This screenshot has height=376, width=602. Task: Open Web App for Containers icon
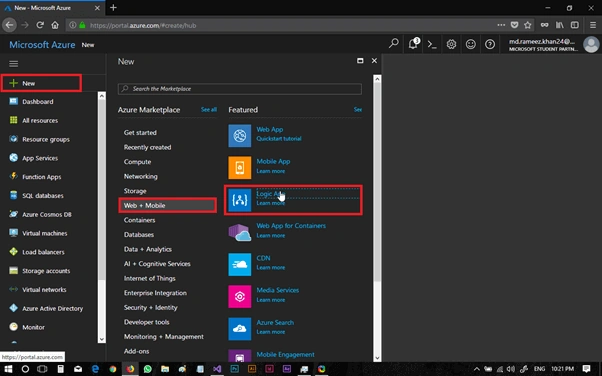240,232
